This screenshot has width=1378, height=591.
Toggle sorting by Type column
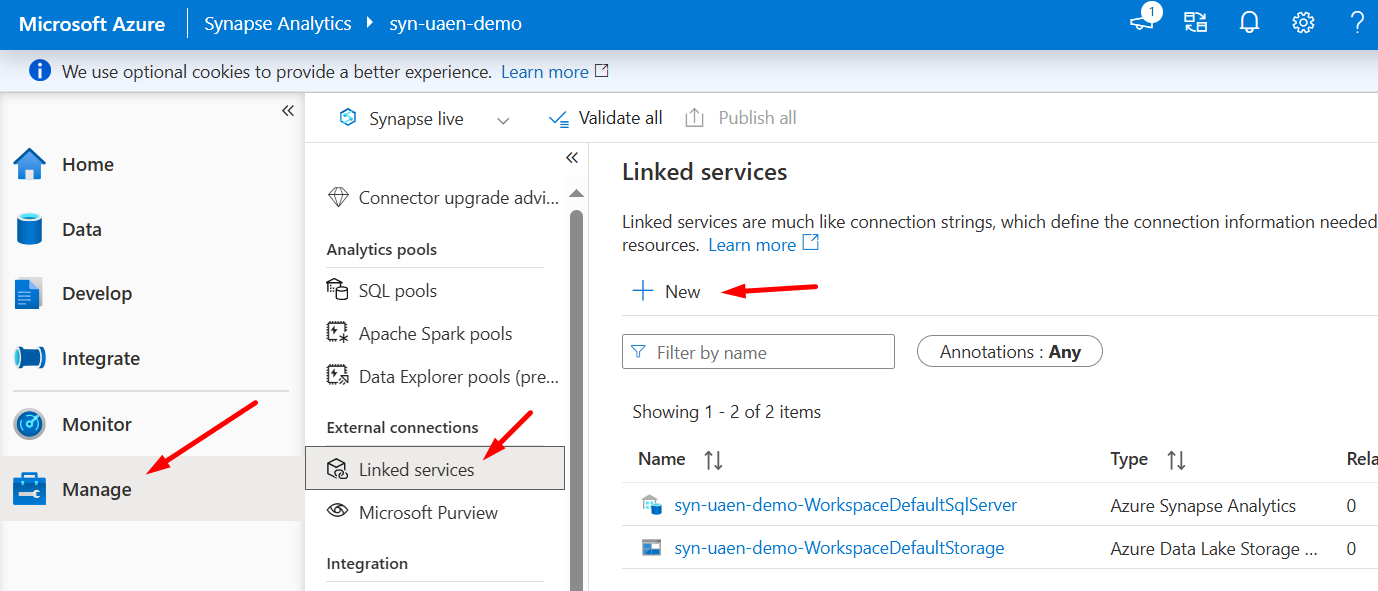(x=1175, y=459)
